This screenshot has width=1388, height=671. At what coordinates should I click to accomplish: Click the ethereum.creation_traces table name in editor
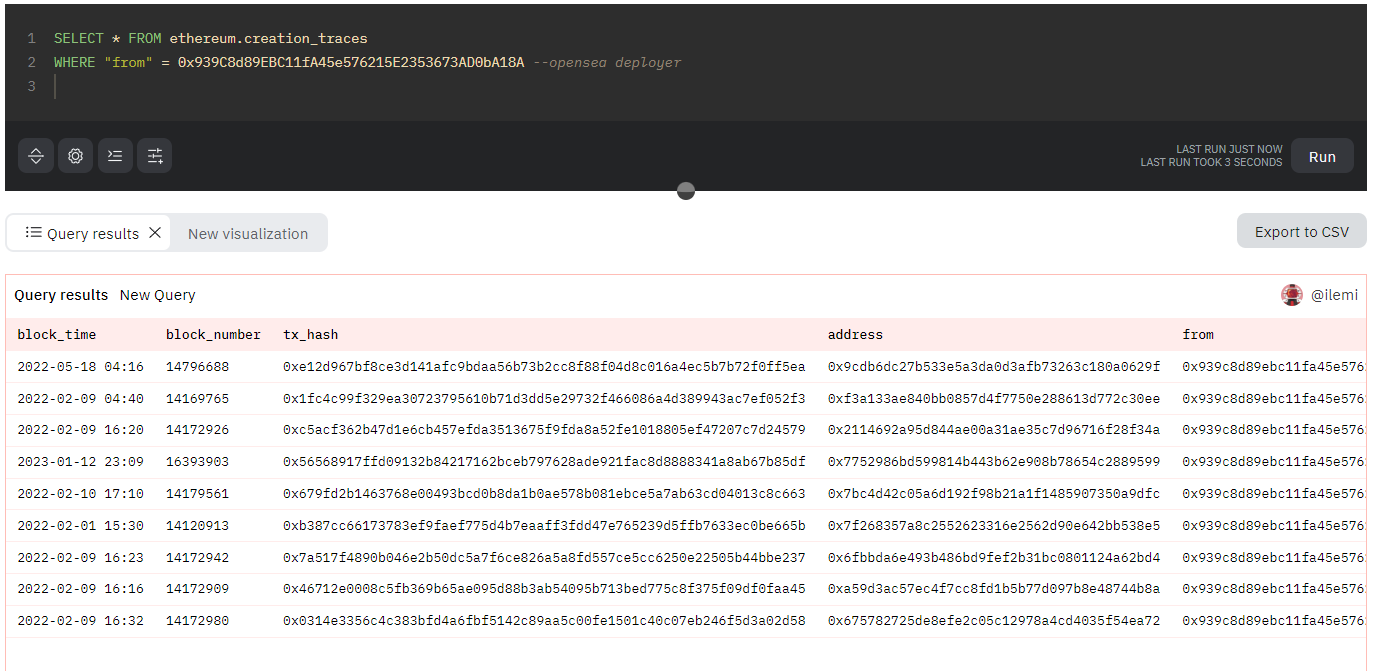click(x=269, y=39)
